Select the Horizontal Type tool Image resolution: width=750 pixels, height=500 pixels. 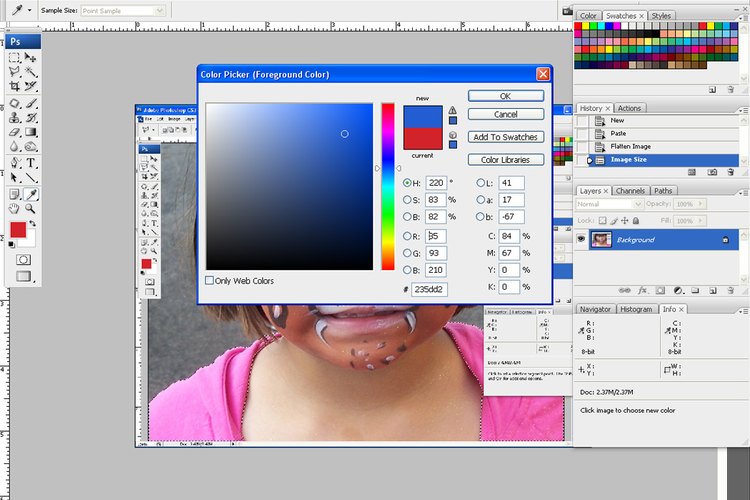click(x=31, y=163)
